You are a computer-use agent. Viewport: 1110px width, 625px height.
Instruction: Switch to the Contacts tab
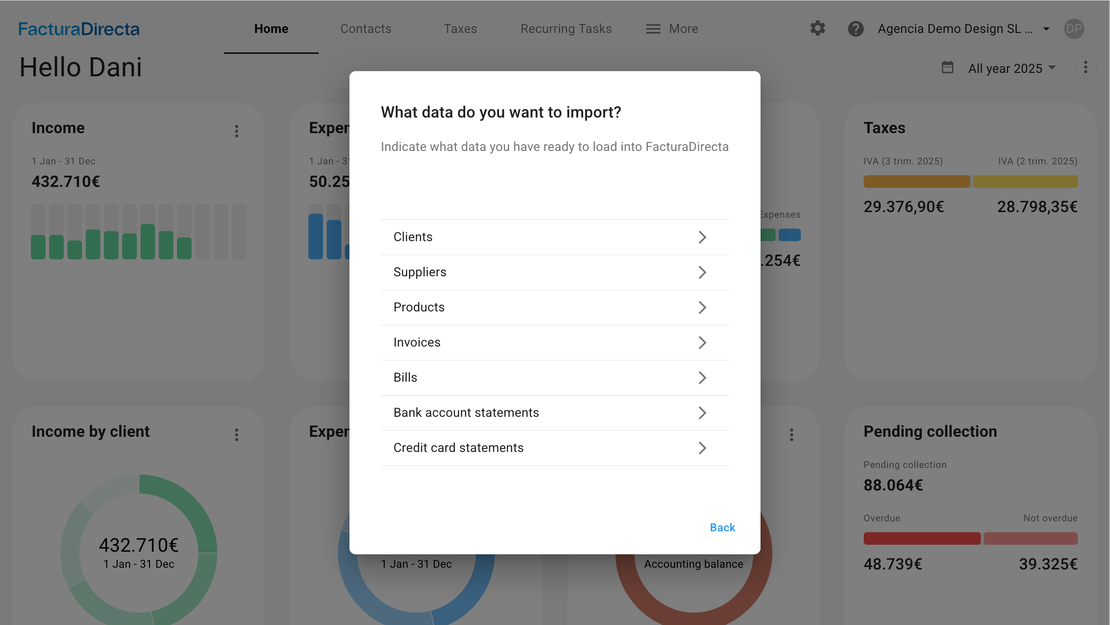click(x=365, y=29)
